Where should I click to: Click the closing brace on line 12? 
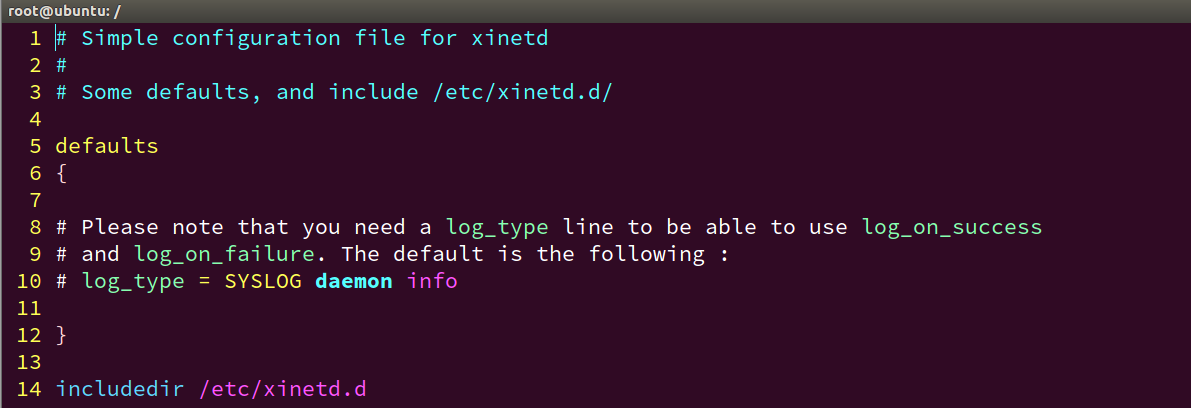coord(62,335)
